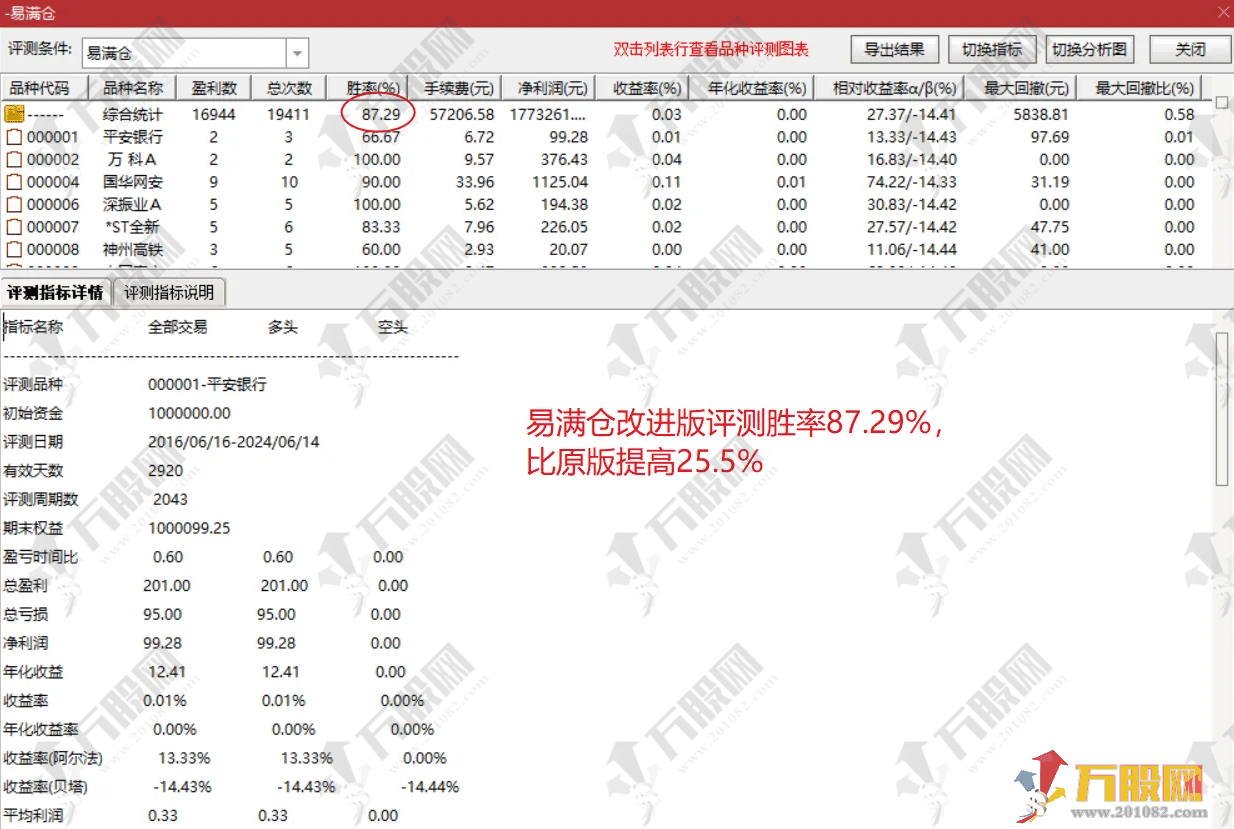Click the 5838.81 max drawdown value

[x=1040, y=114]
